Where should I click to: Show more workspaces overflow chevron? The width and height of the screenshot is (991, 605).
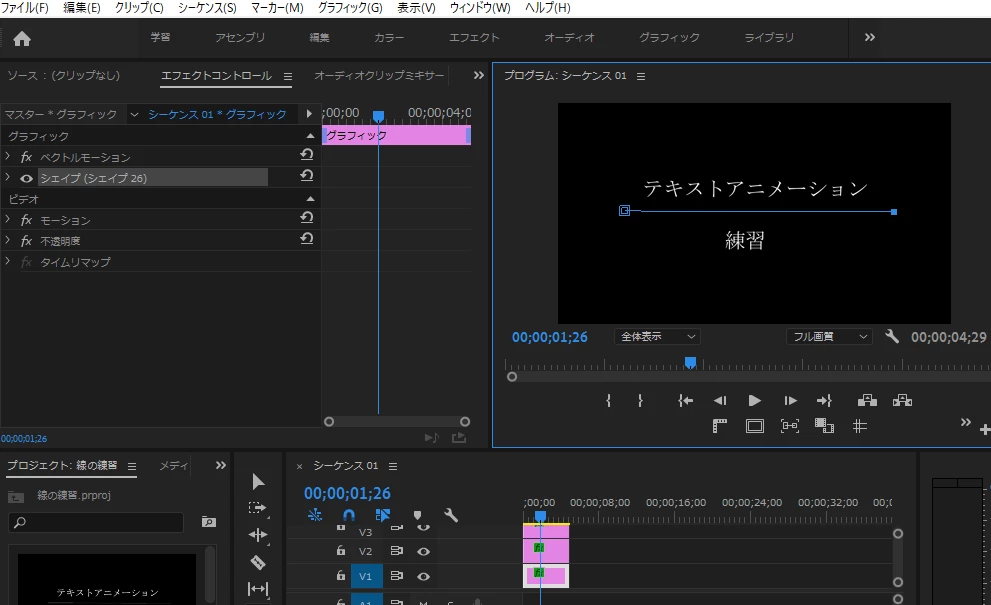point(870,37)
